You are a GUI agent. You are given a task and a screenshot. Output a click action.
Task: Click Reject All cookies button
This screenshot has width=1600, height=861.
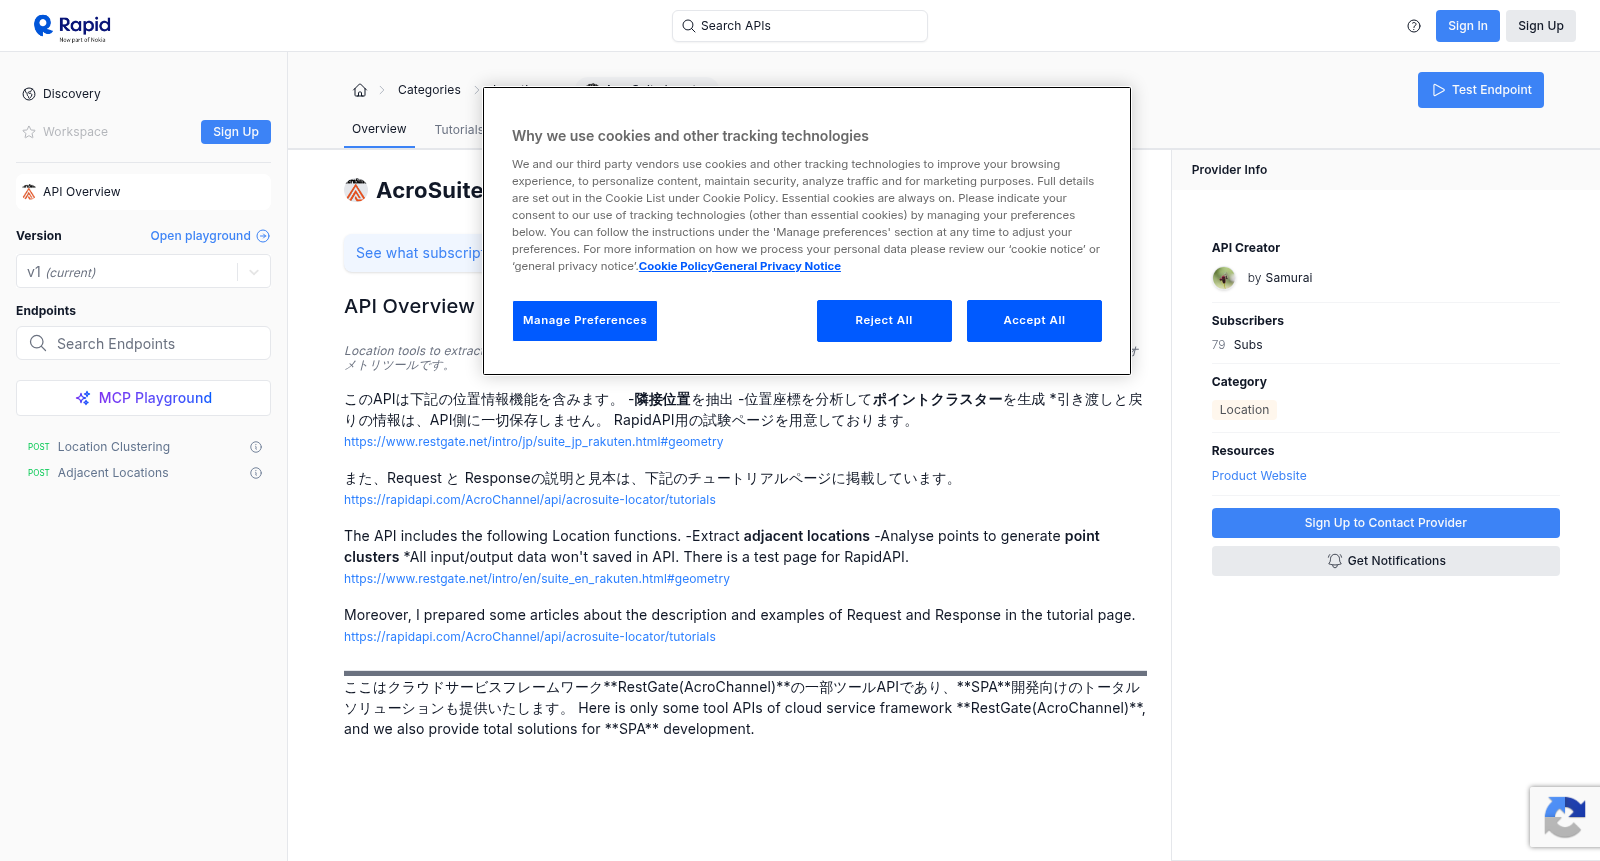(884, 321)
